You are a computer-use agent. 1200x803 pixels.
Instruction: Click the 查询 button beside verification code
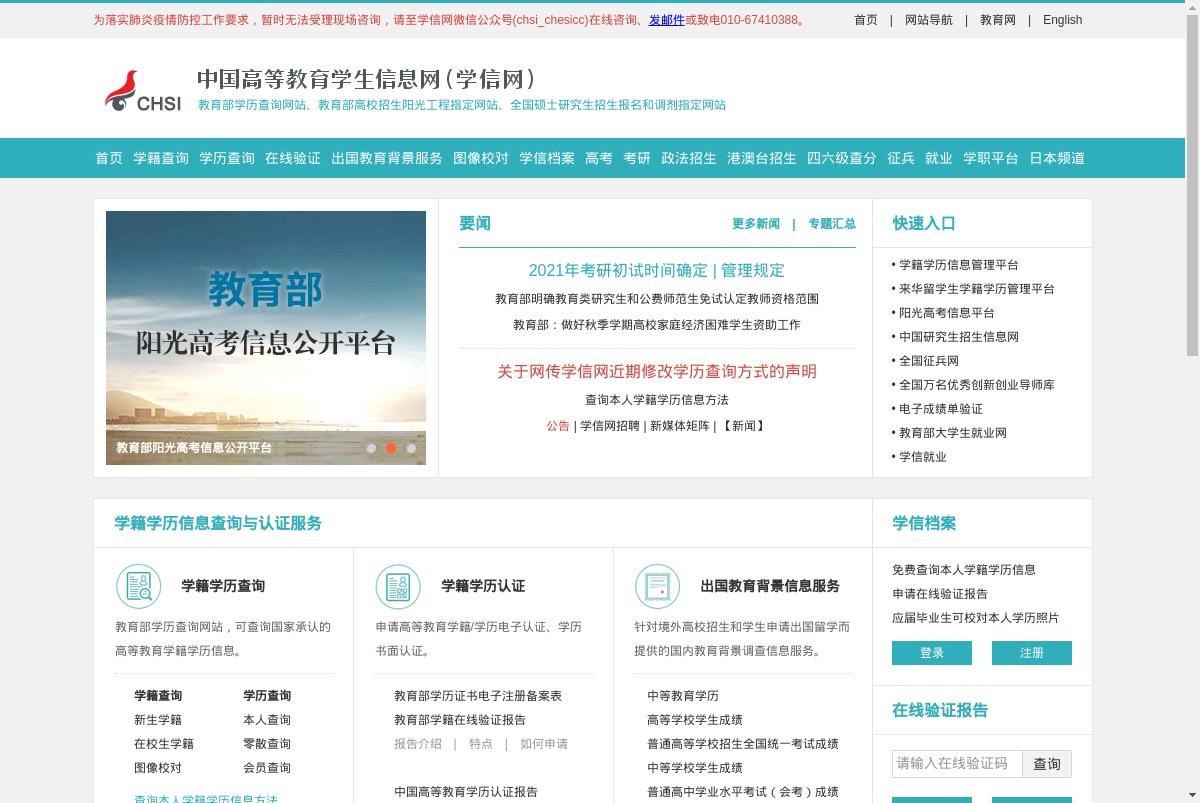coord(1047,764)
